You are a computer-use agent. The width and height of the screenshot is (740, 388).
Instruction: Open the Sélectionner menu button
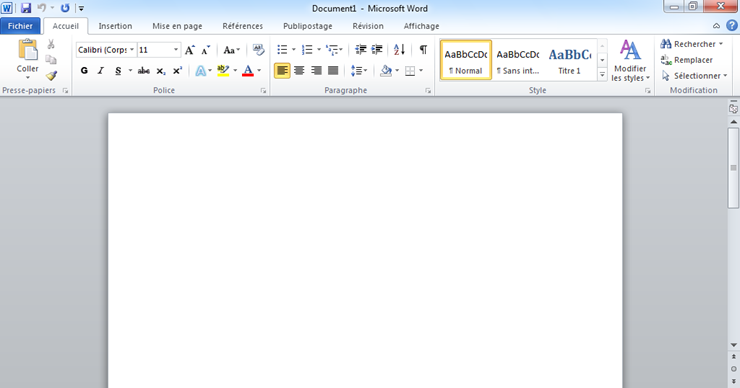pyautogui.click(x=694, y=76)
